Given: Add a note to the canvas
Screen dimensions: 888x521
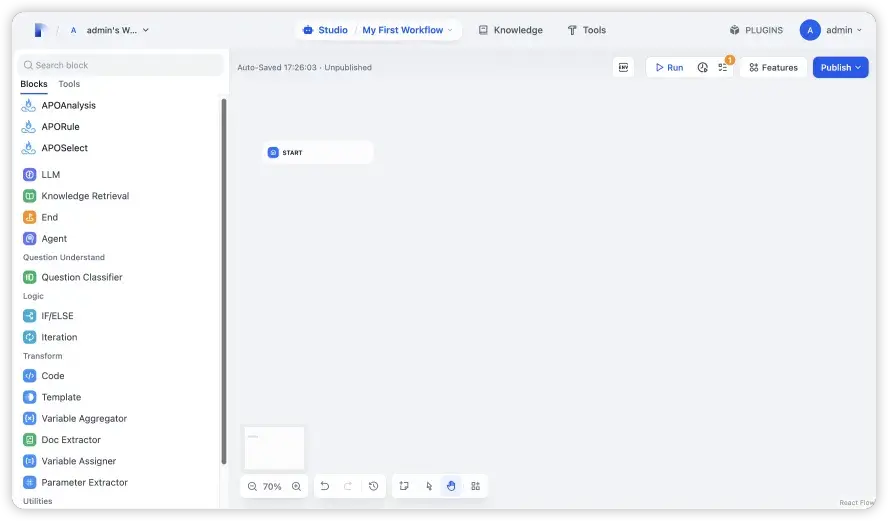Looking at the screenshot, I should coord(404,486).
